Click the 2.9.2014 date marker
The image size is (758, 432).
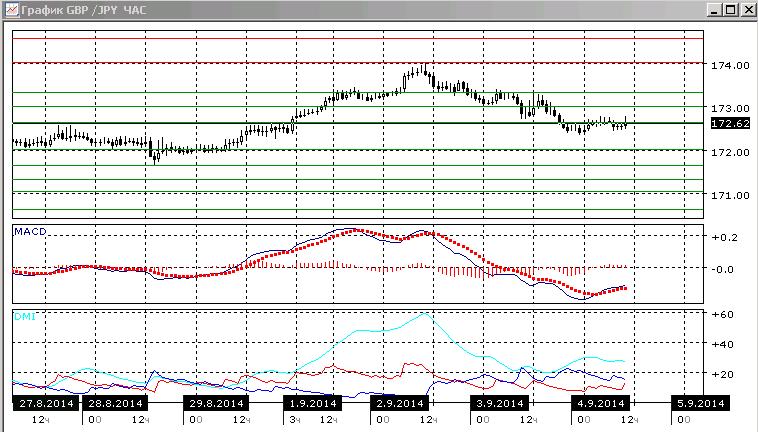pos(400,403)
